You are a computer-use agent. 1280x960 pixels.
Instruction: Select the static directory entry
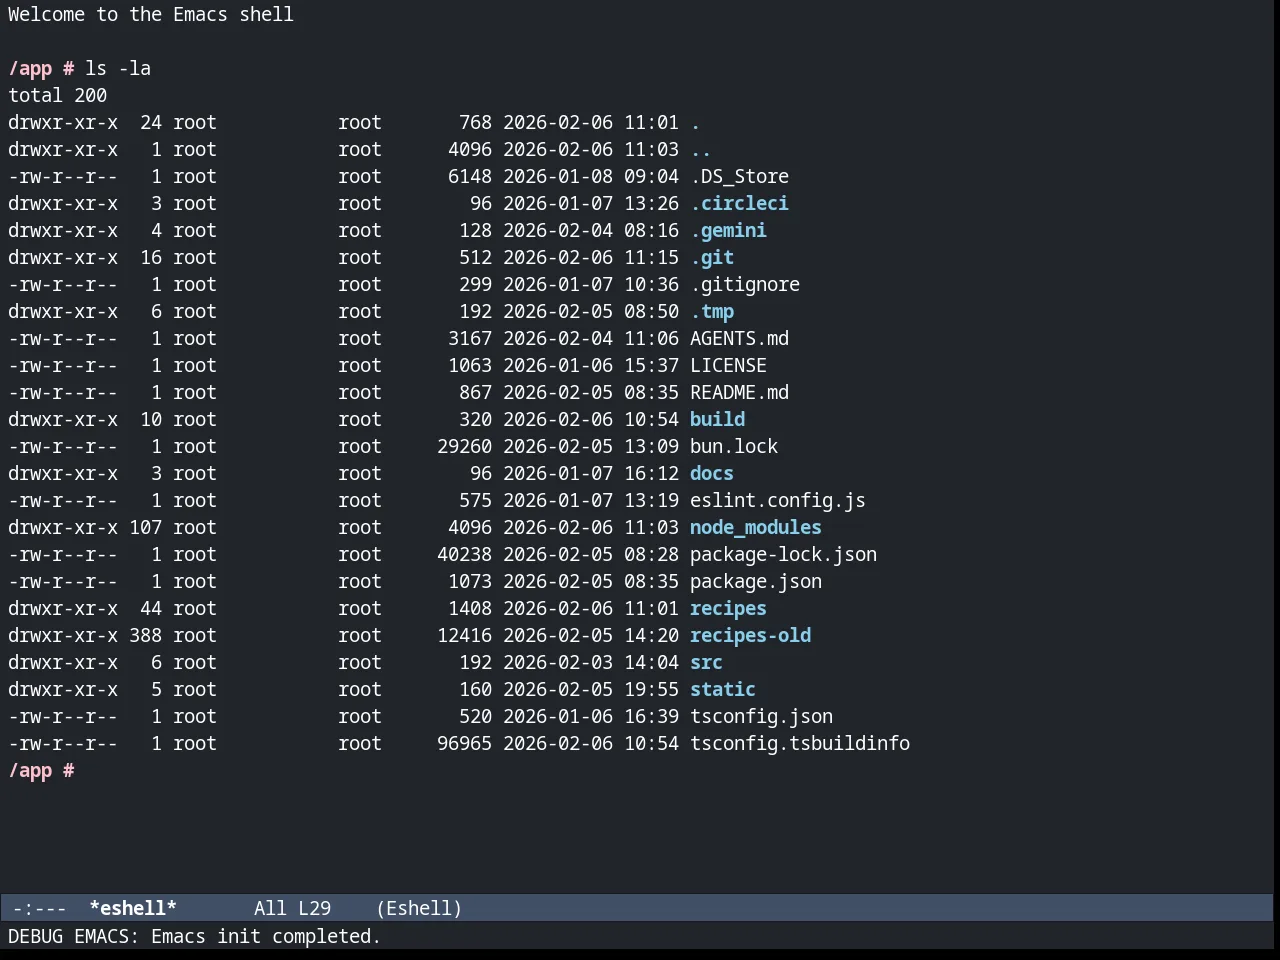pos(723,689)
